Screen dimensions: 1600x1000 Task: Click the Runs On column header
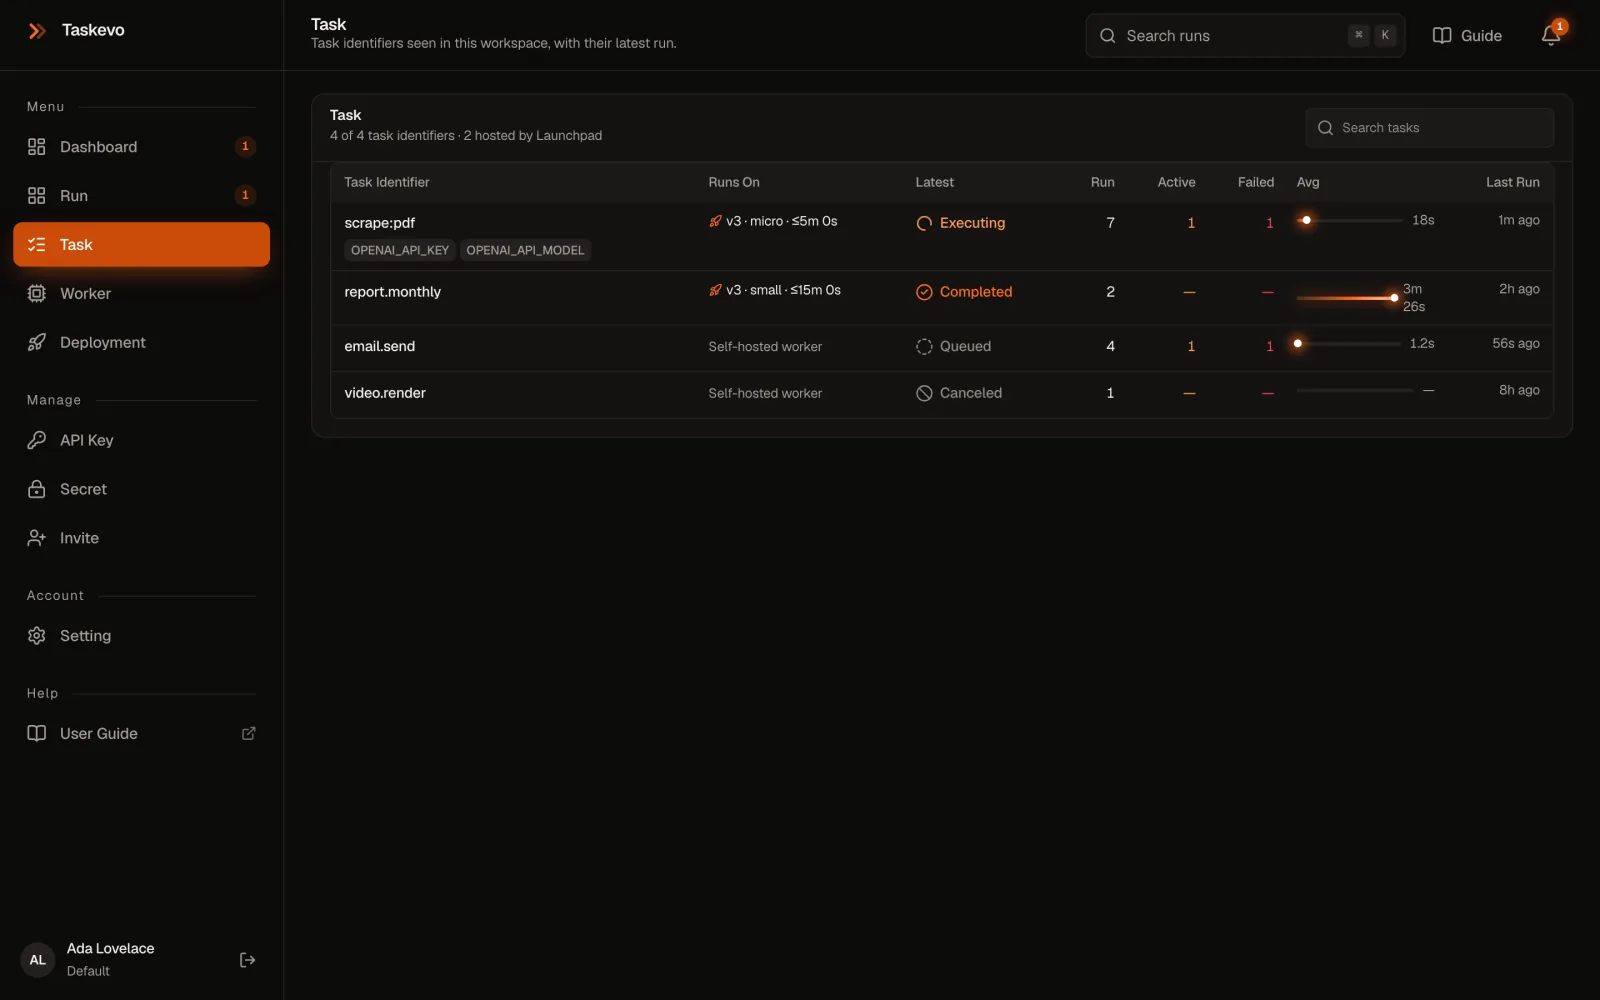coord(734,182)
